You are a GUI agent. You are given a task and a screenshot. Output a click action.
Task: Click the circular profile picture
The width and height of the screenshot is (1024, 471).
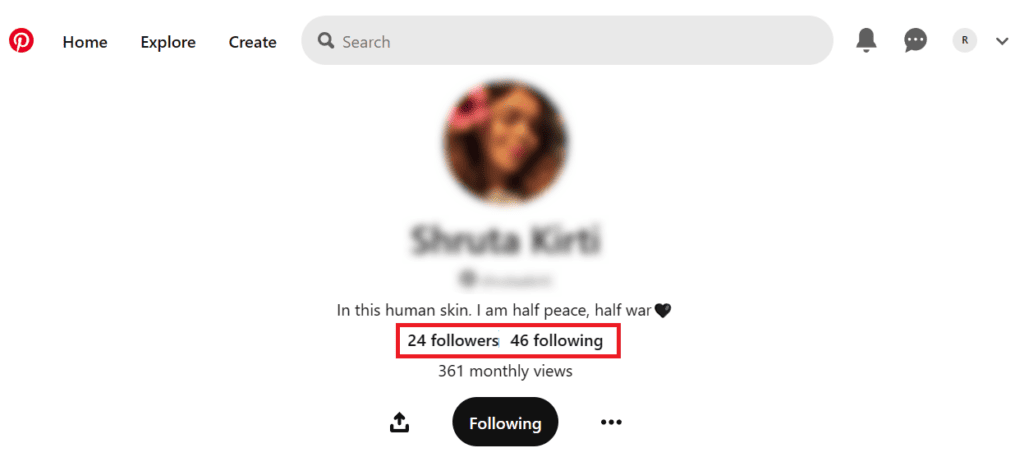click(x=505, y=143)
